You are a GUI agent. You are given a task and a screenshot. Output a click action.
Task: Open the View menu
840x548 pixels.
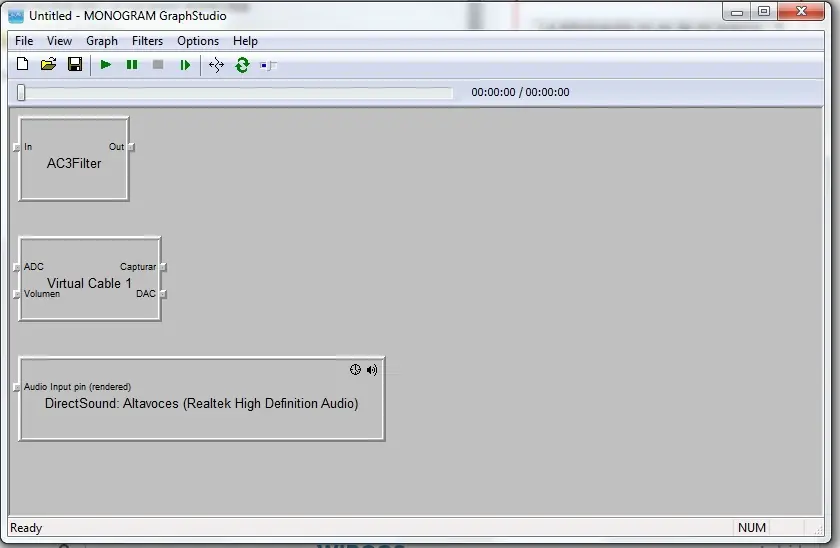pyautogui.click(x=59, y=41)
